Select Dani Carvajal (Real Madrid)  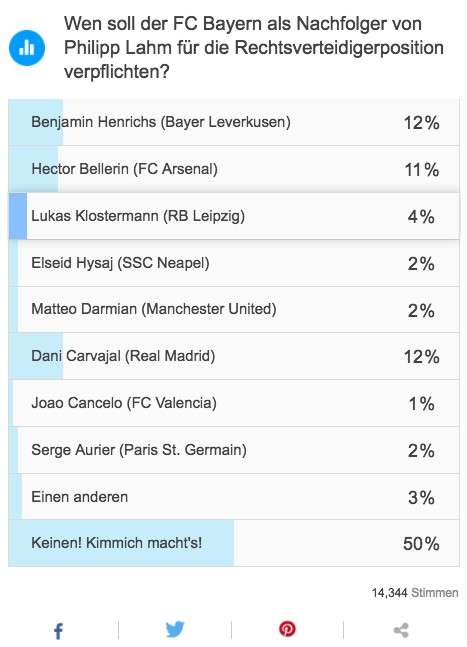click(x=234, y=356)
